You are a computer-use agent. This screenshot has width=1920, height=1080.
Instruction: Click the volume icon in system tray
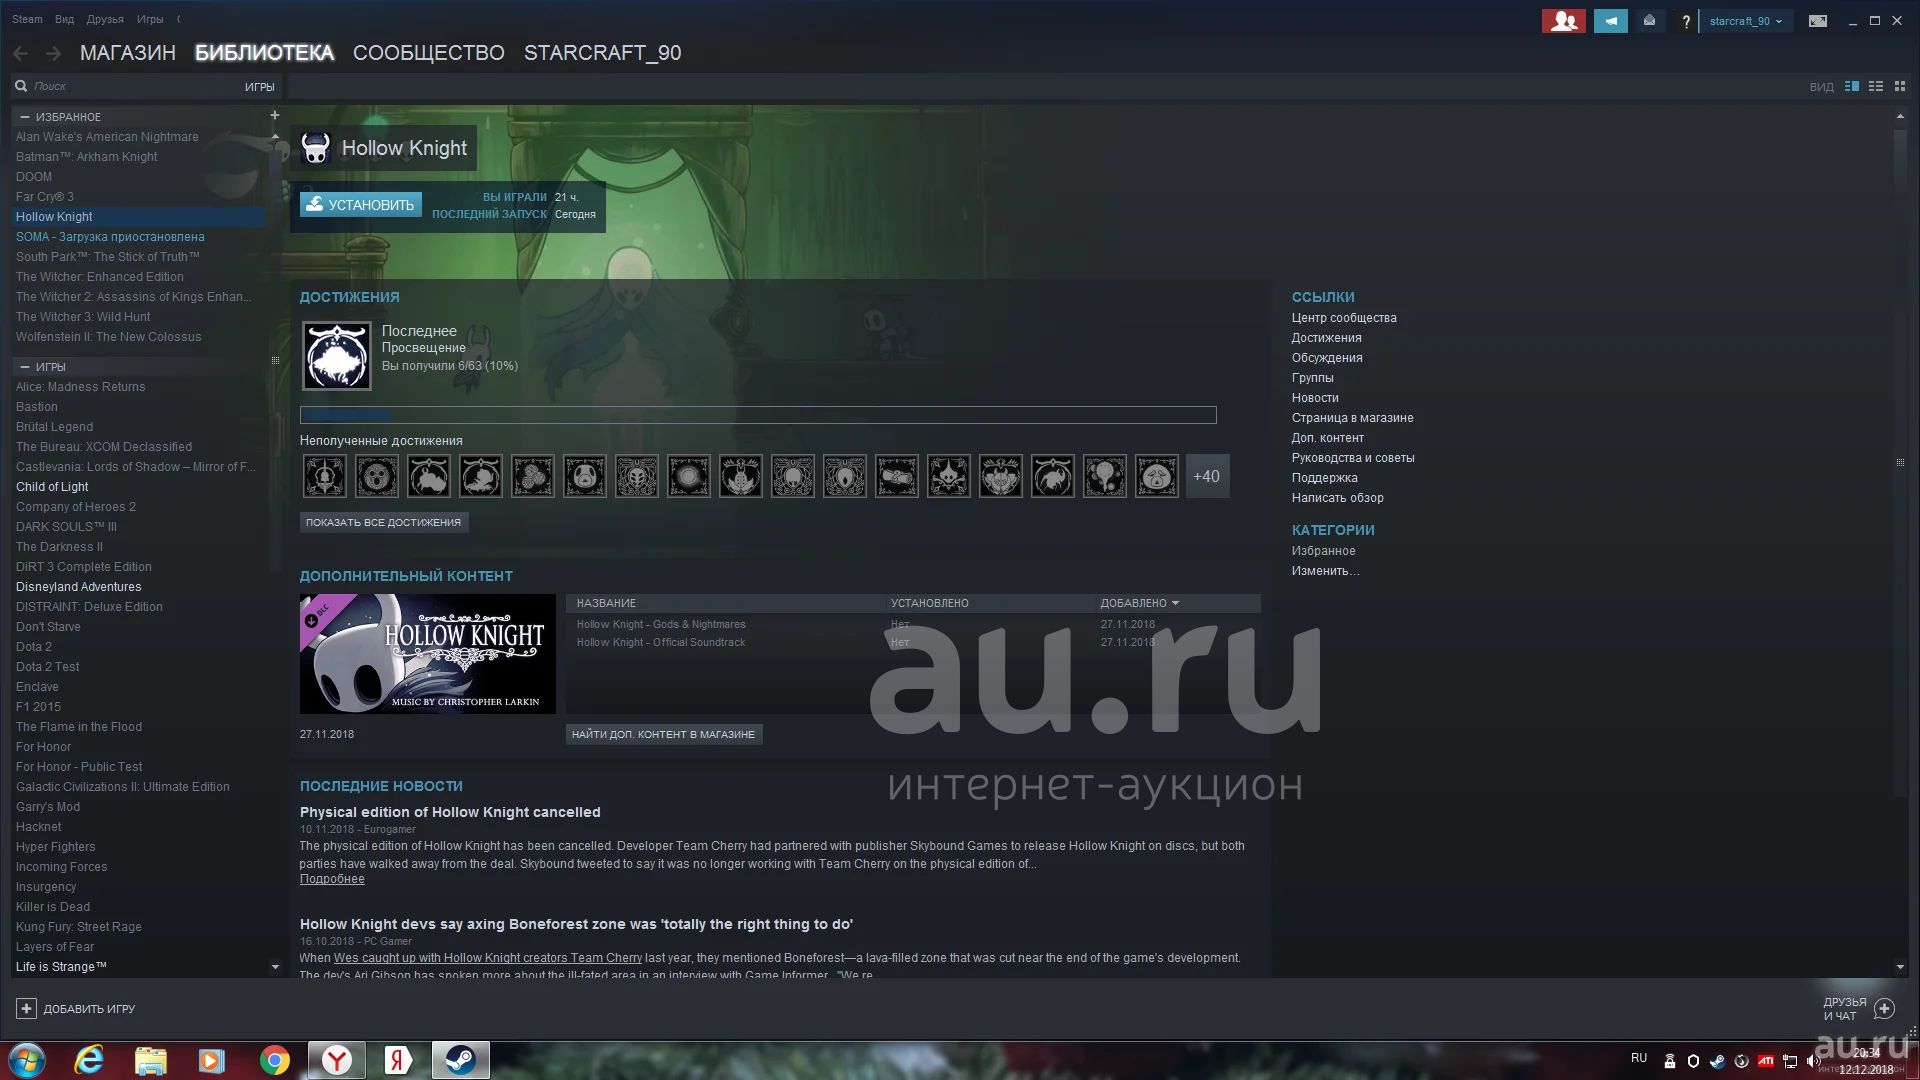pos(1814,1061)
